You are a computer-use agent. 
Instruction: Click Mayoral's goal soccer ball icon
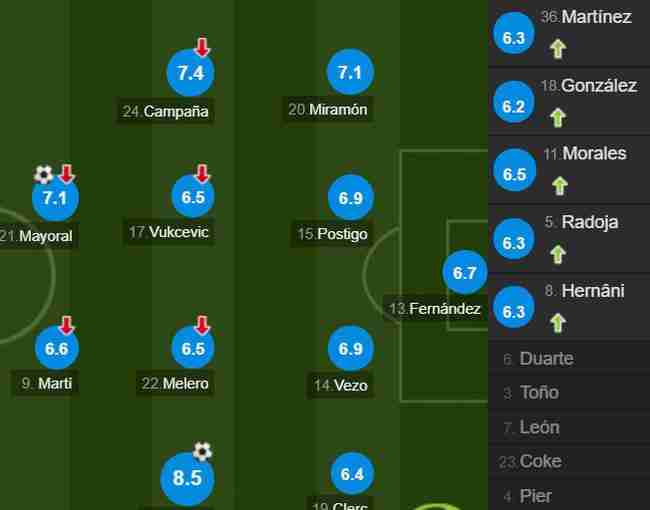tap(44, 174)
